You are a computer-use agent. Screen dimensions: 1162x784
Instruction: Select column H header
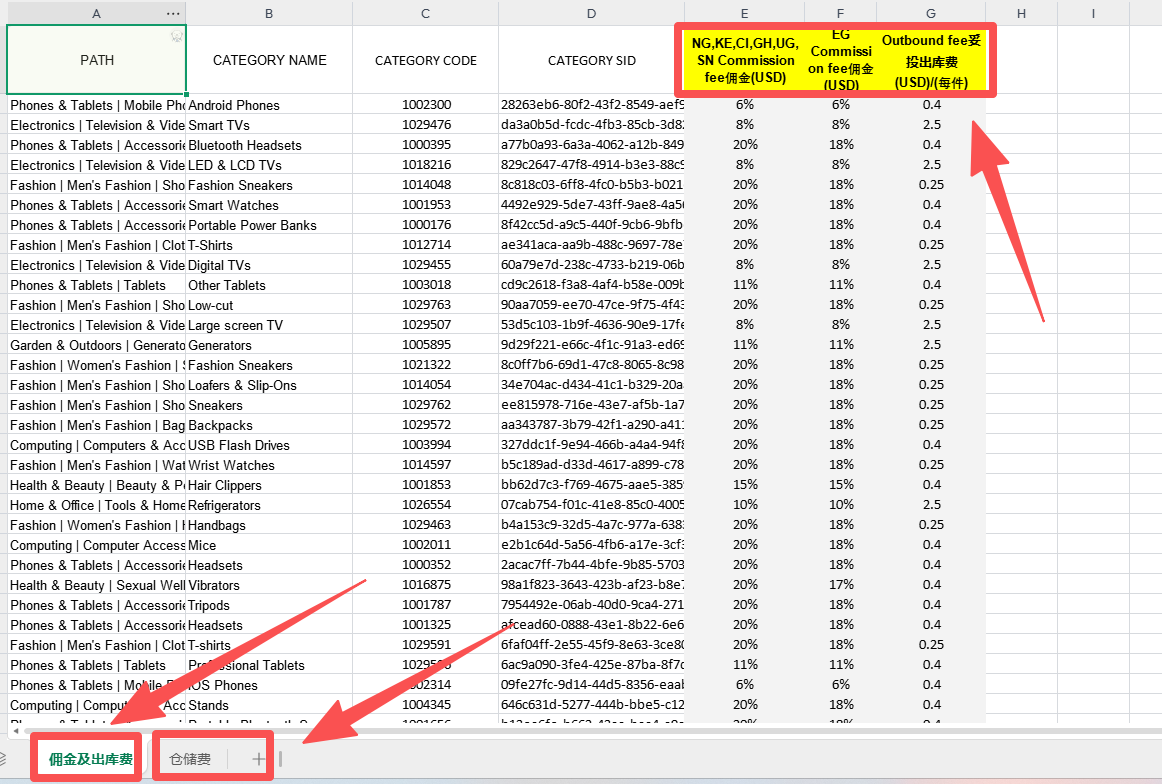coord(1021,13)
